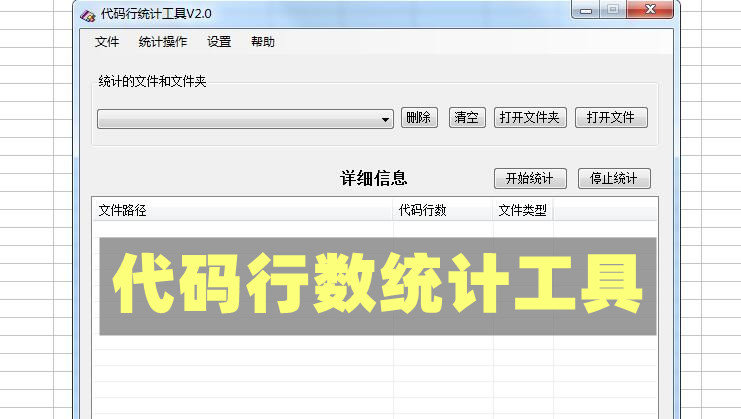
Task: Sort by the 文件类型 column header
Action: tap(523, 210)
